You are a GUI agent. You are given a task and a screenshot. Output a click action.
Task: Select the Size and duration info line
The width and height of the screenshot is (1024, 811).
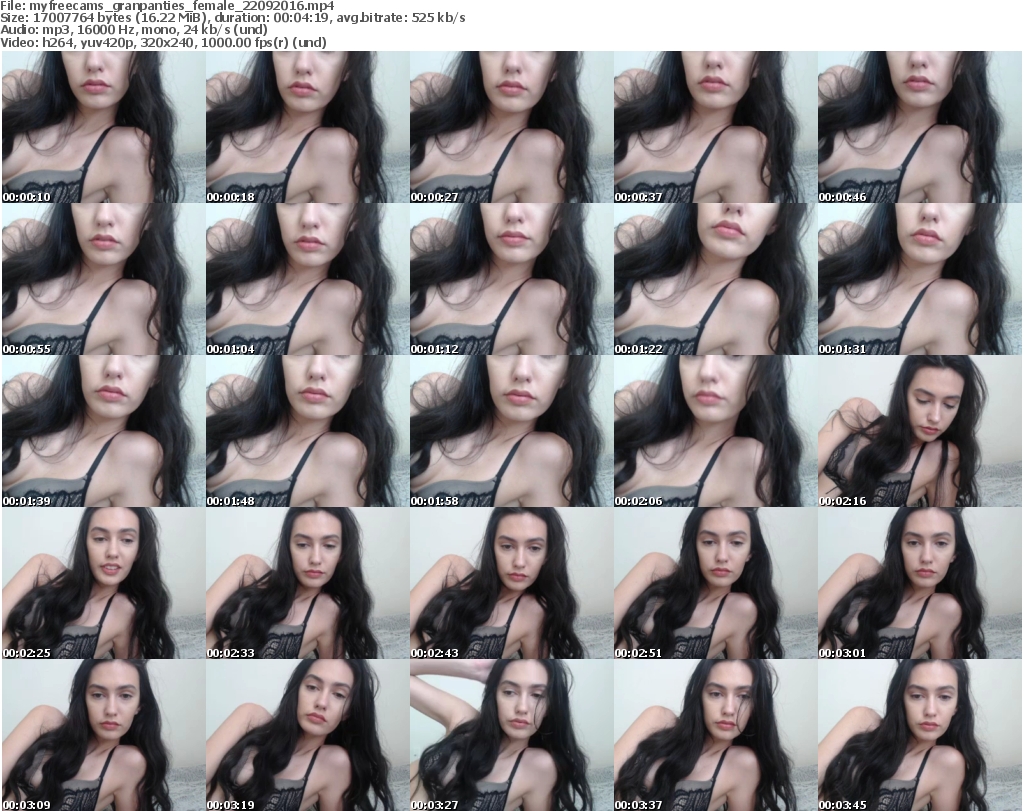[232, 18]
